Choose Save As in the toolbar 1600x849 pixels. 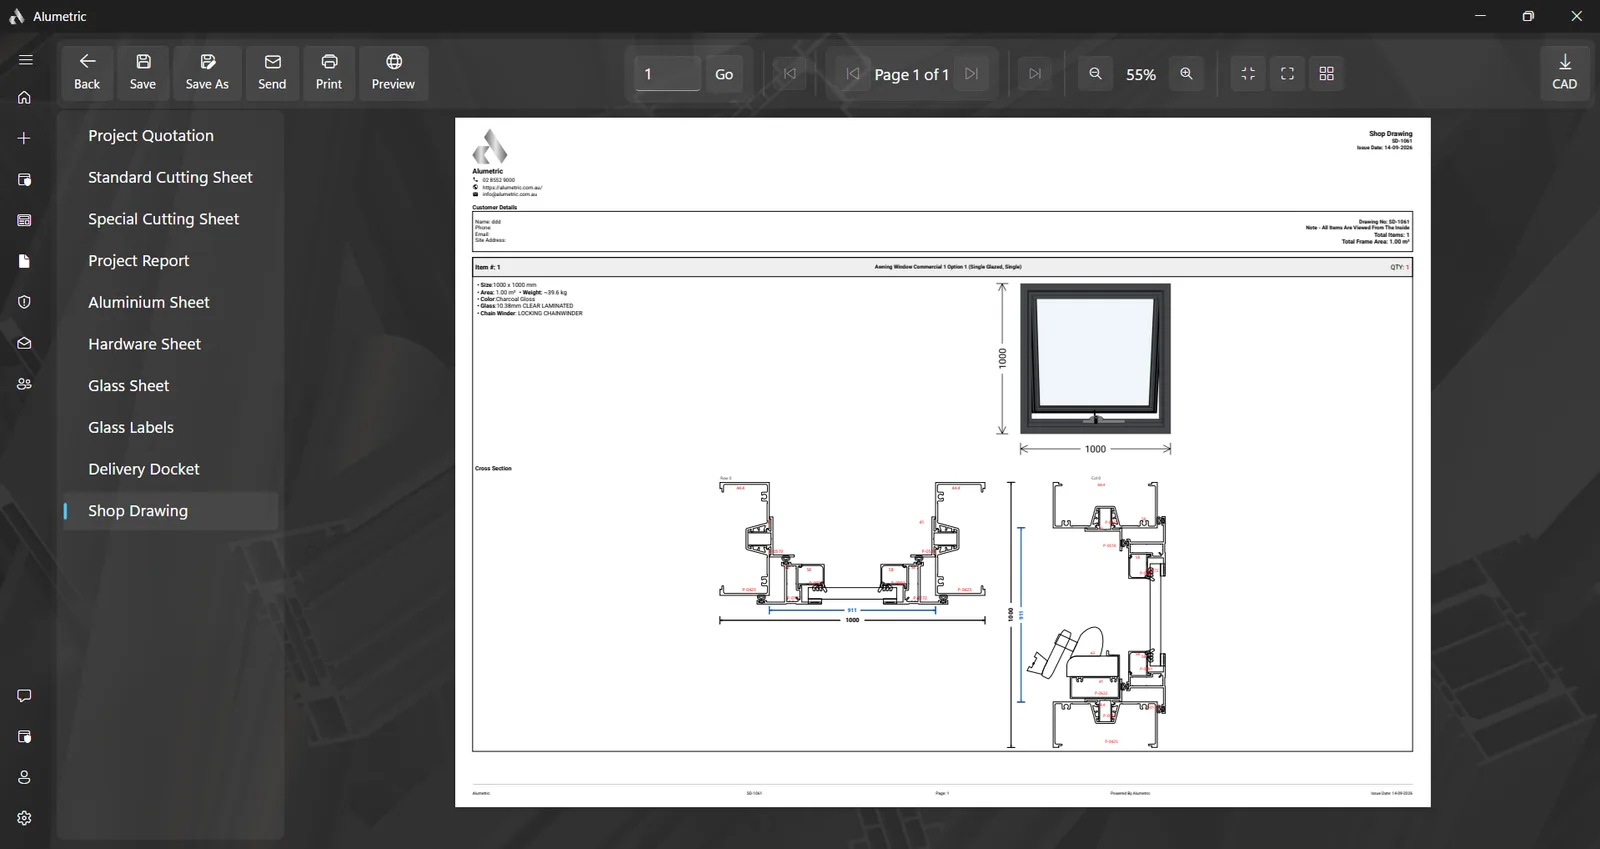point(207,73)
